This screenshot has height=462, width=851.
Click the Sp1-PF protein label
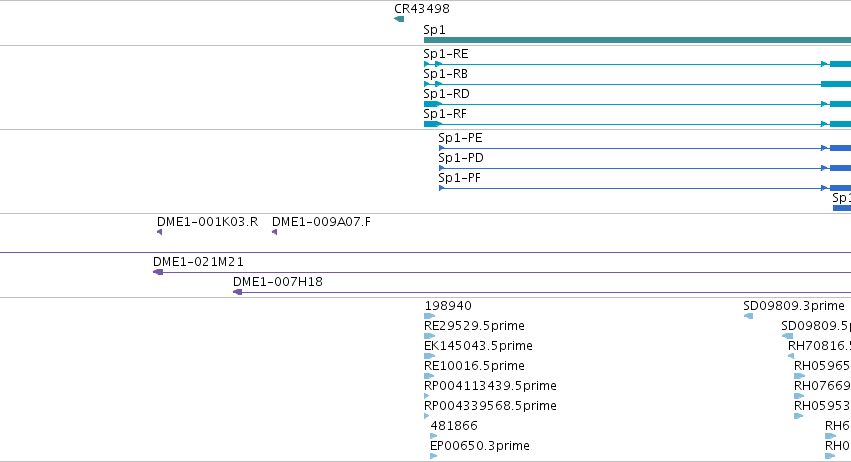click(x=460, y=178)
